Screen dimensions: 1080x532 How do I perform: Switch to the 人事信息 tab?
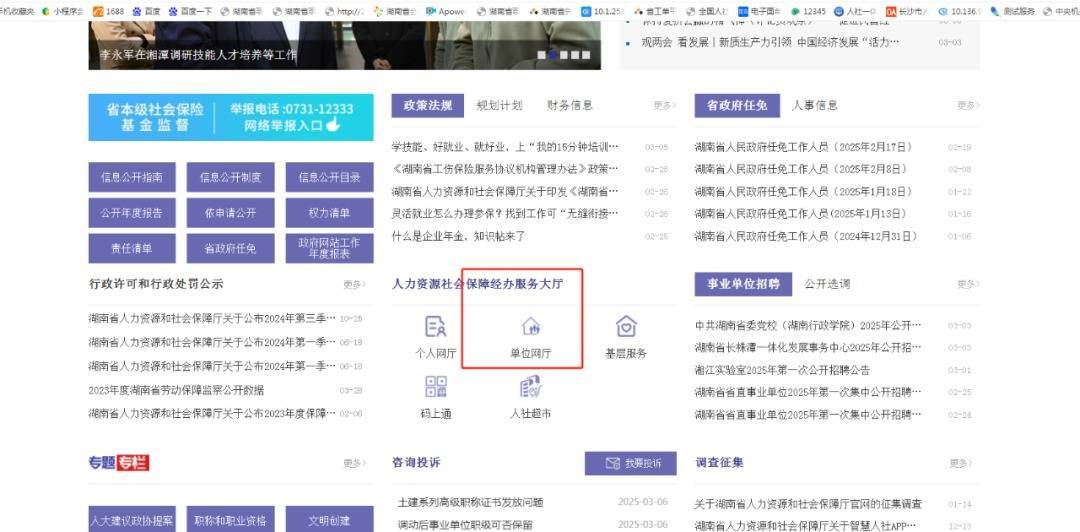(x=815, y=105)
